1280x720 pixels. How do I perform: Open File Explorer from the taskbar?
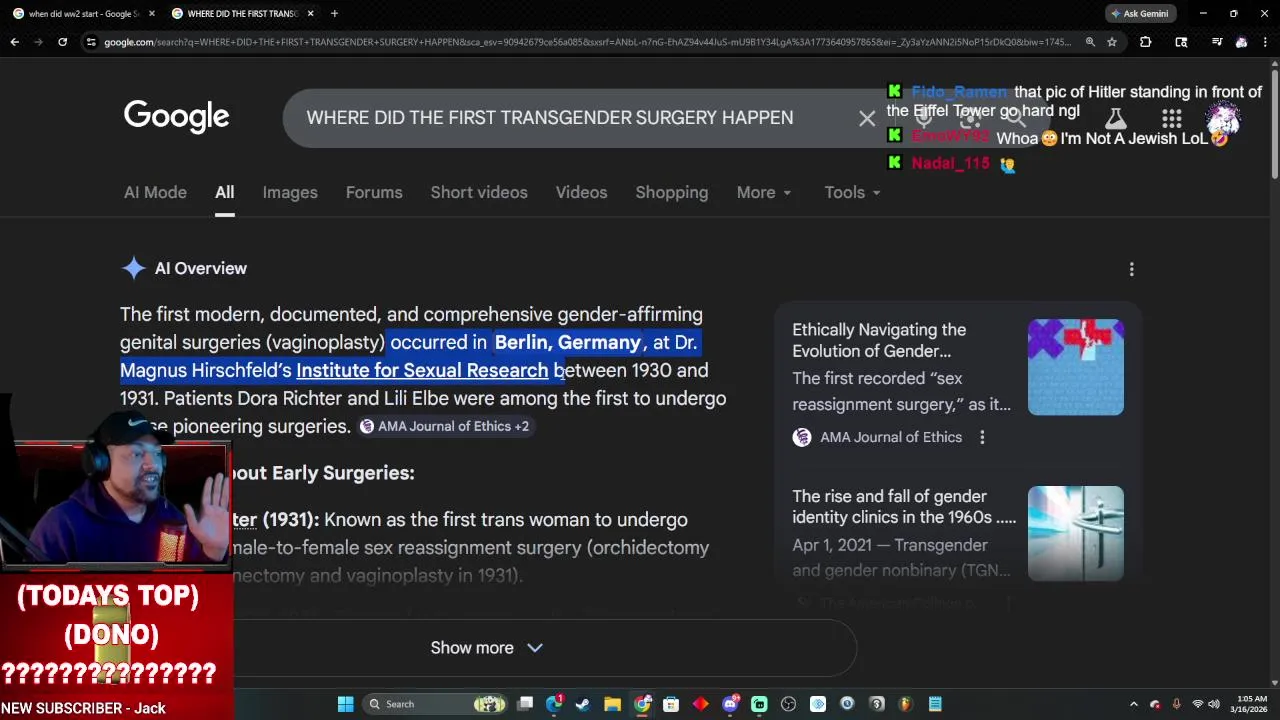click(612, 704)
